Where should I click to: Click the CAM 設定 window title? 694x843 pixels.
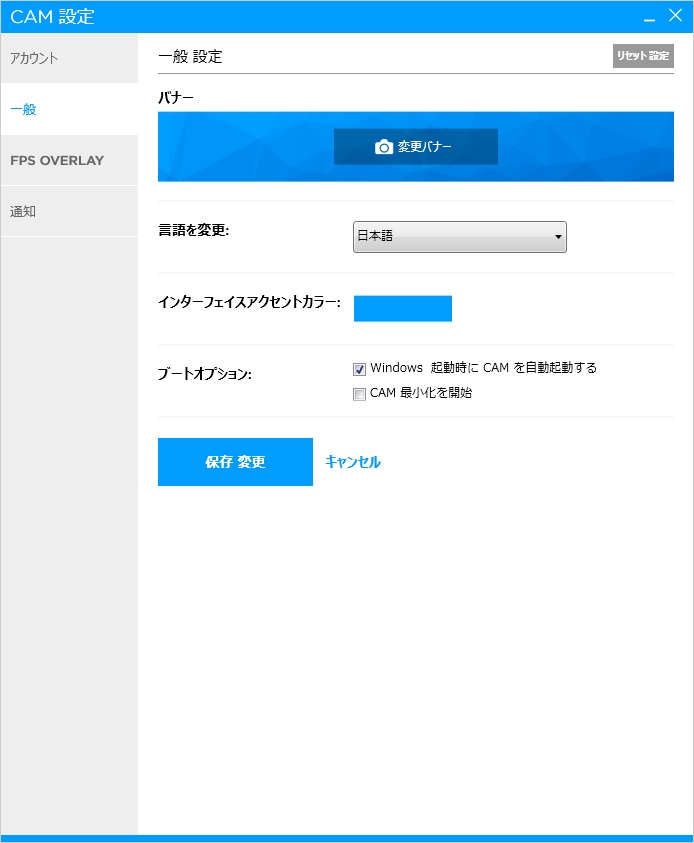click(52, 17)
